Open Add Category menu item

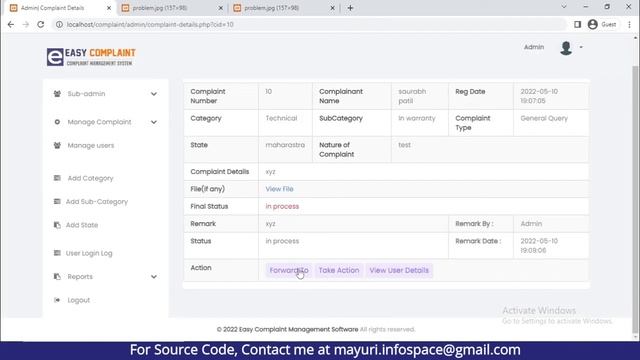(x=90, y=178)
